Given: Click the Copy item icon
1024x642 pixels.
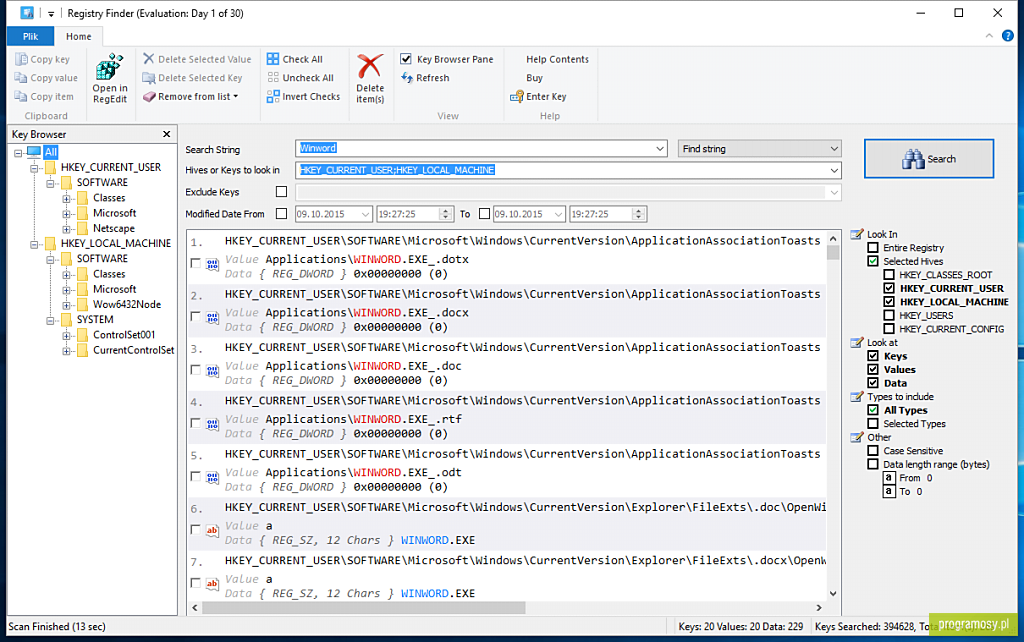Looking at the screenshot, I should pyautogui.click(x=21, y=97).
